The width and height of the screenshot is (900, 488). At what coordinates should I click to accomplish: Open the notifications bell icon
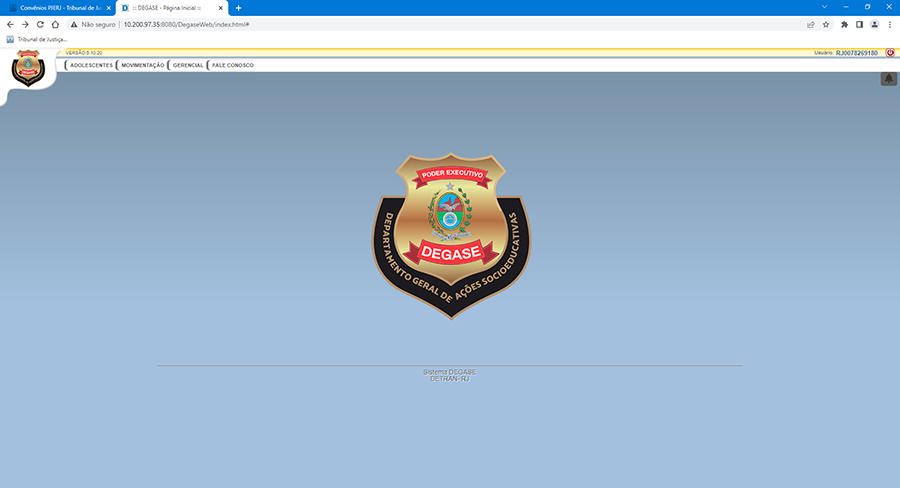point(888,79)
